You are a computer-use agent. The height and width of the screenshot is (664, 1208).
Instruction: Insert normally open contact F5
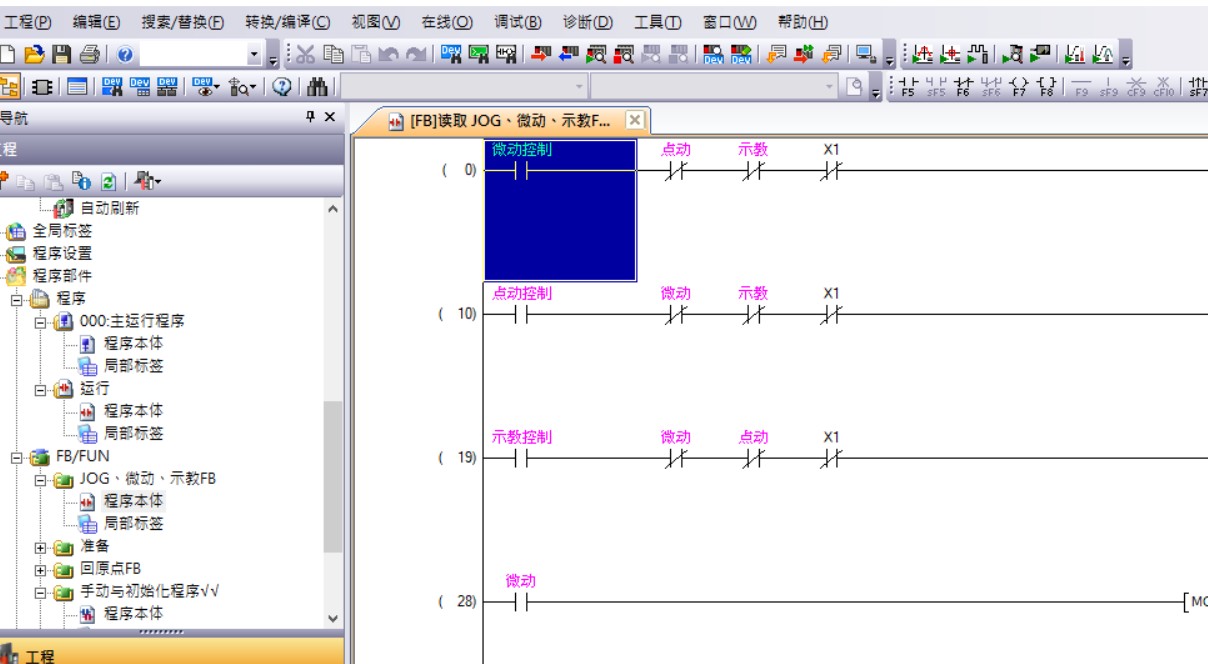pos(908,87)
